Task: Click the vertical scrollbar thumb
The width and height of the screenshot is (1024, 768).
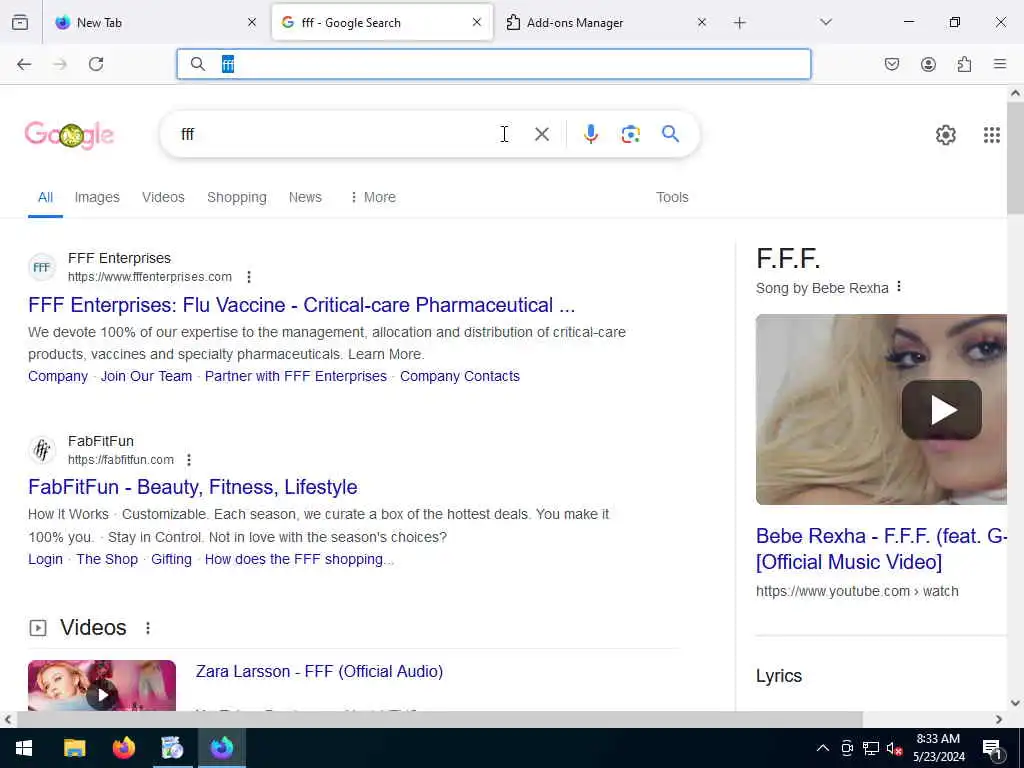Action: [x=1015, y=159]
